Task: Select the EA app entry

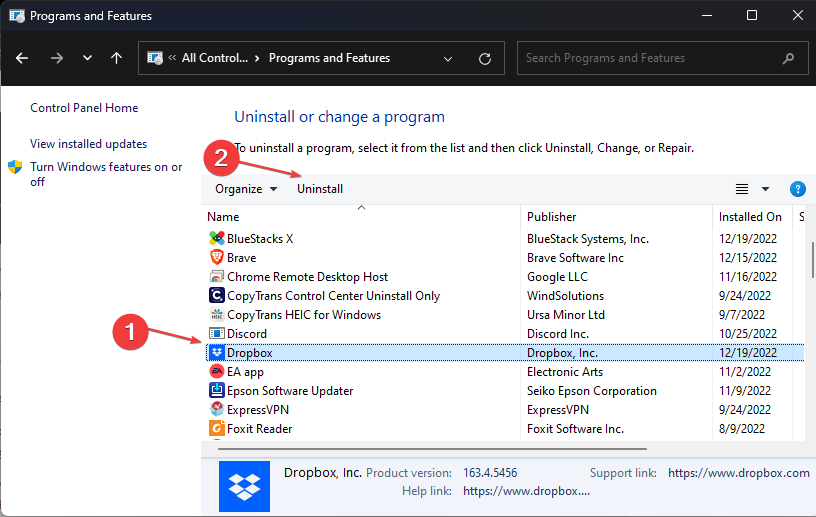Action: coord(245,372)
